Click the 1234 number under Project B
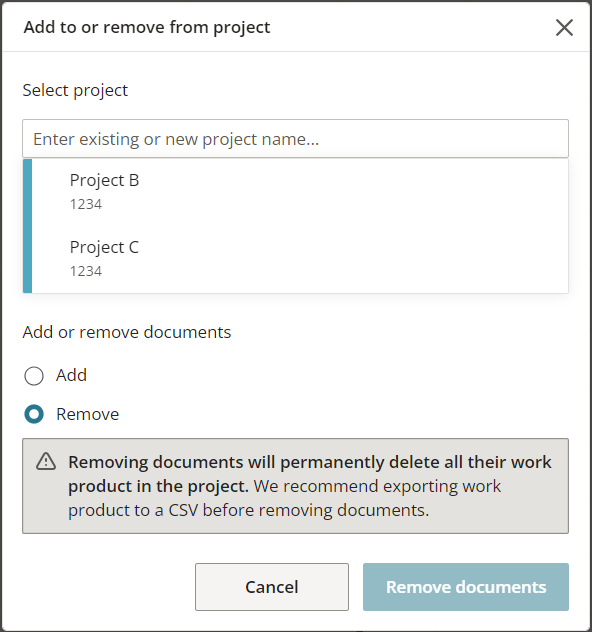The image size is (592, 632). coord(86,204)
